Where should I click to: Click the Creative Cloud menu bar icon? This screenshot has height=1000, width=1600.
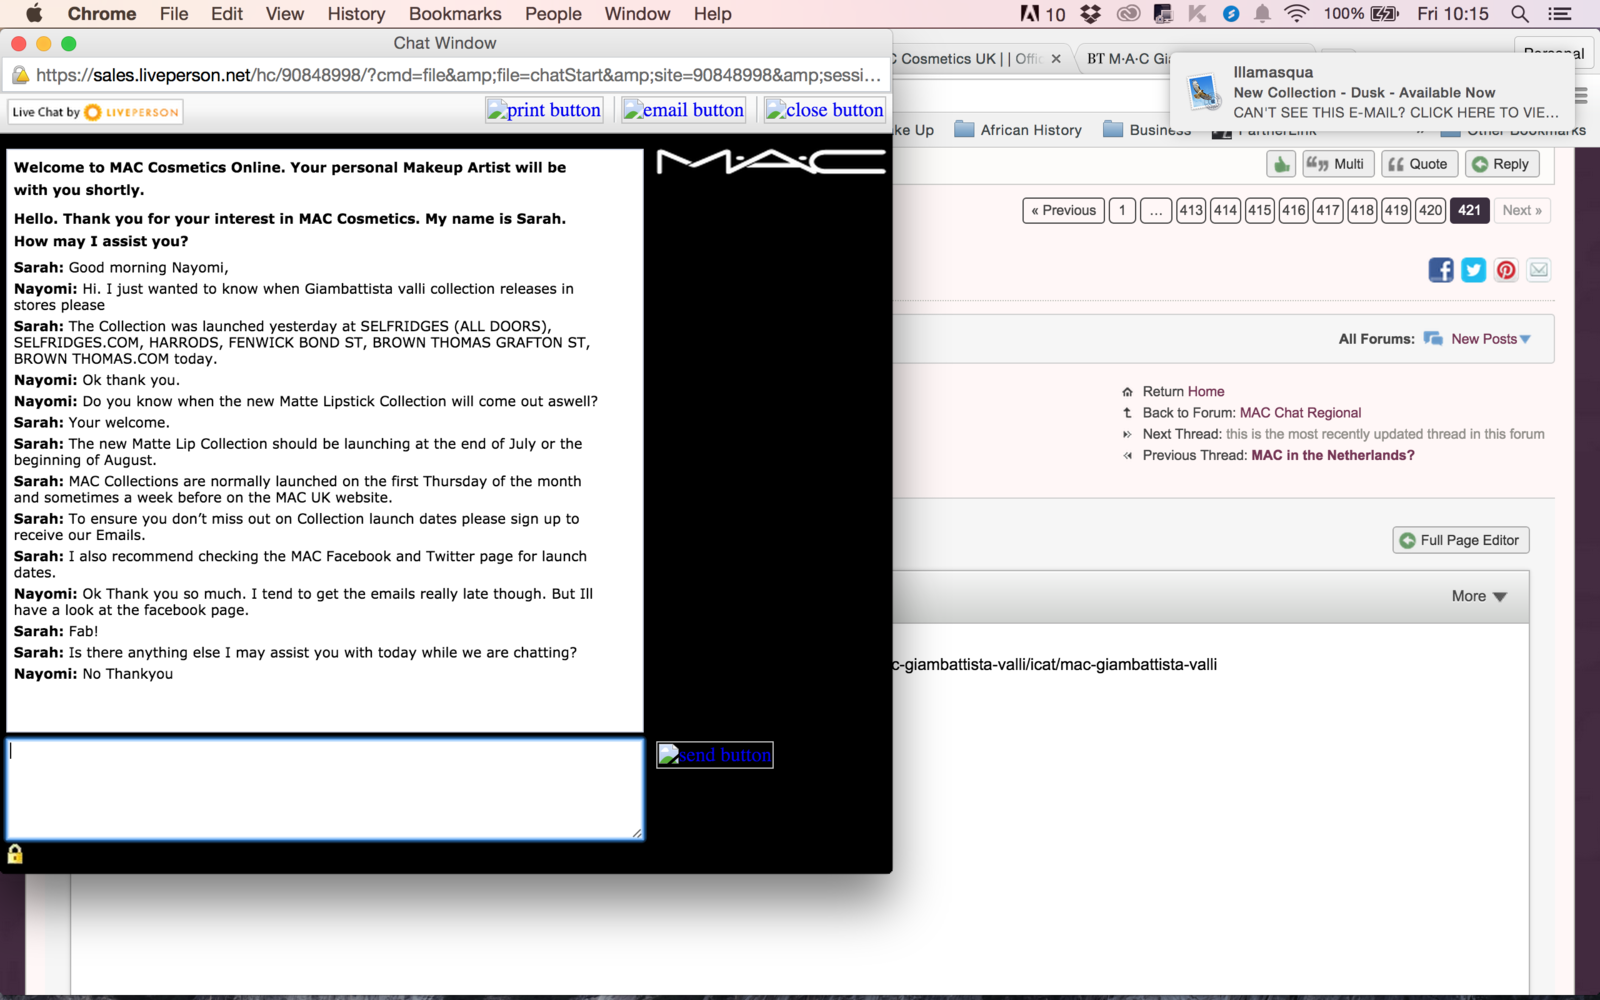(x=1128, y=13)
